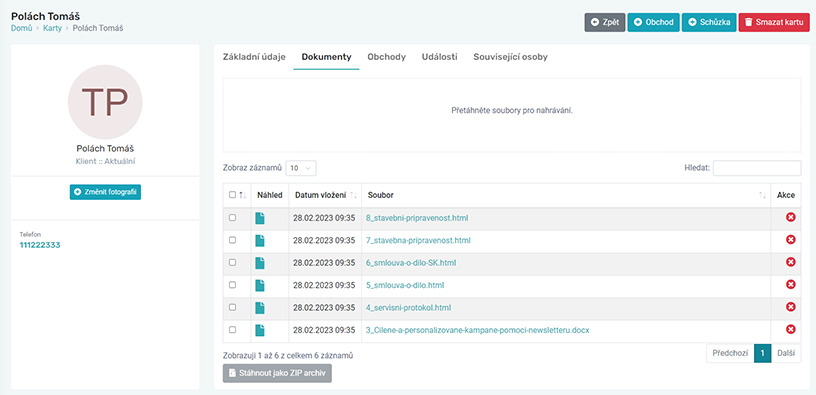Delete 4_servisni-protokol.html with its red X icon
The image size is (816, 395).
790,307
